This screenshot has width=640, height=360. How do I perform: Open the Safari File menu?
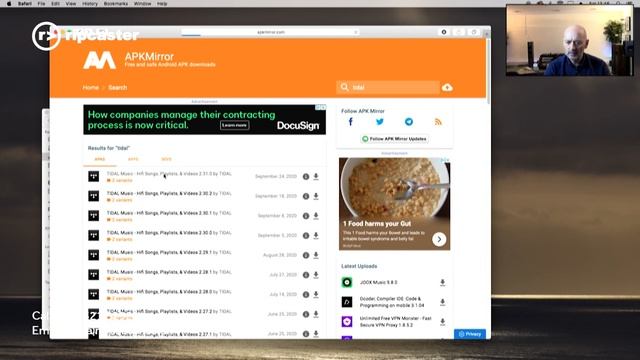coord(41,4)
